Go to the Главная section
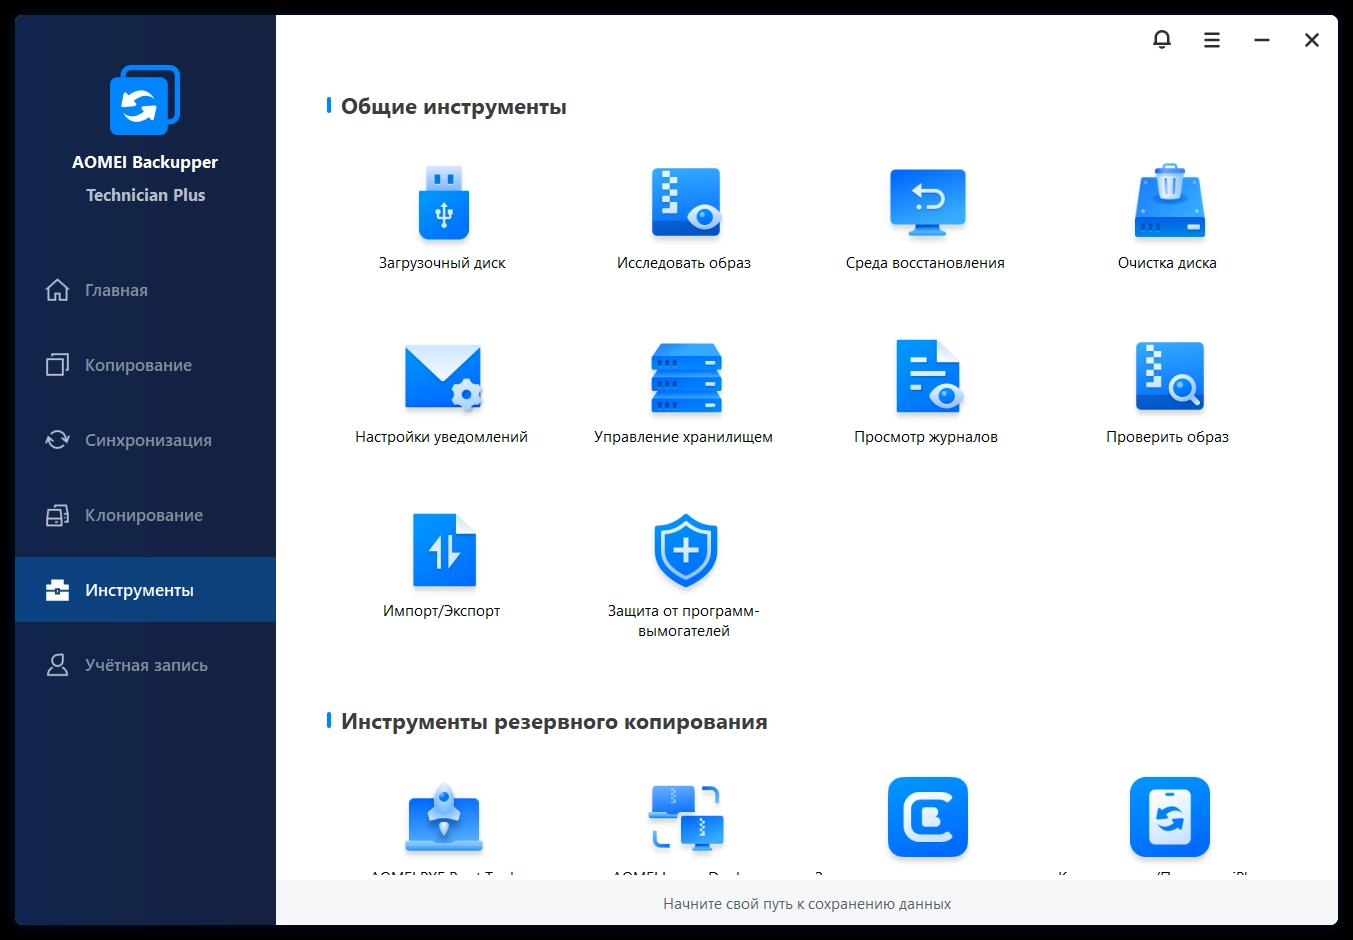The height and width of the screenshot is (940, 1353). click(145, 290)
